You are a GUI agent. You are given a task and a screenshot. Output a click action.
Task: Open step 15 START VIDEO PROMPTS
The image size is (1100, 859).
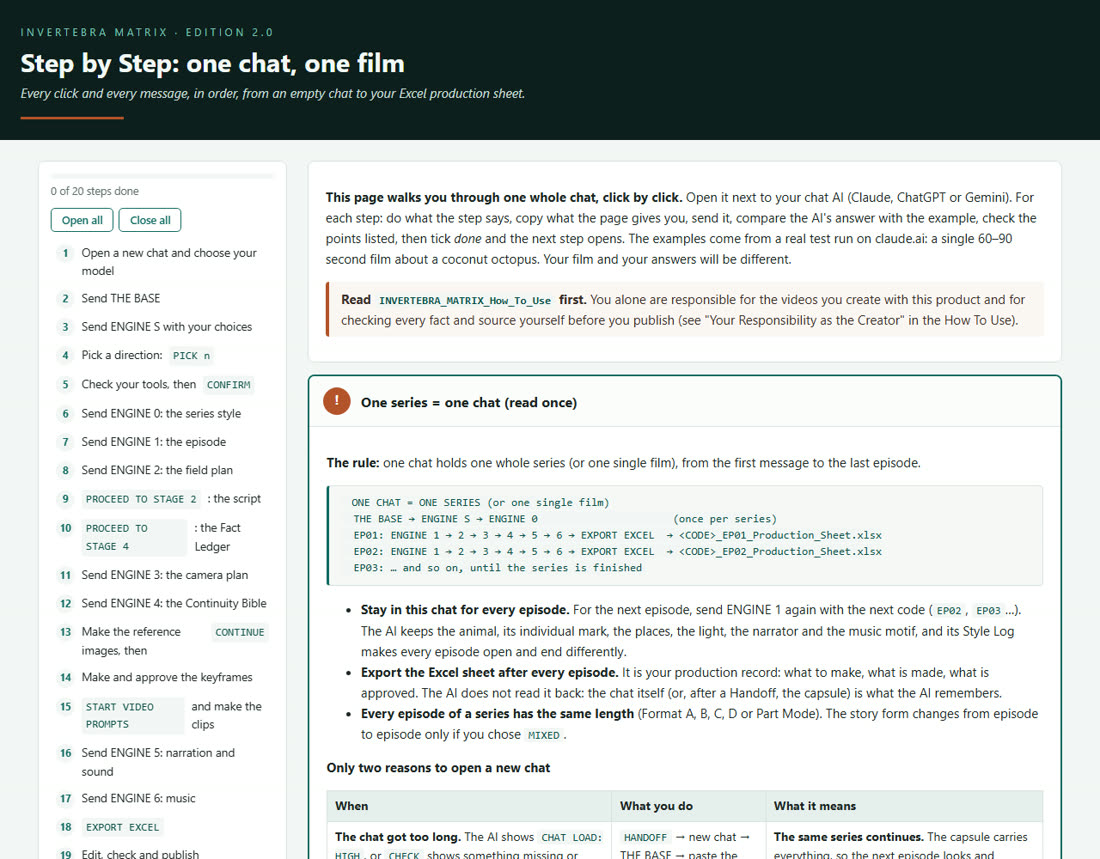tap(163, 715)
